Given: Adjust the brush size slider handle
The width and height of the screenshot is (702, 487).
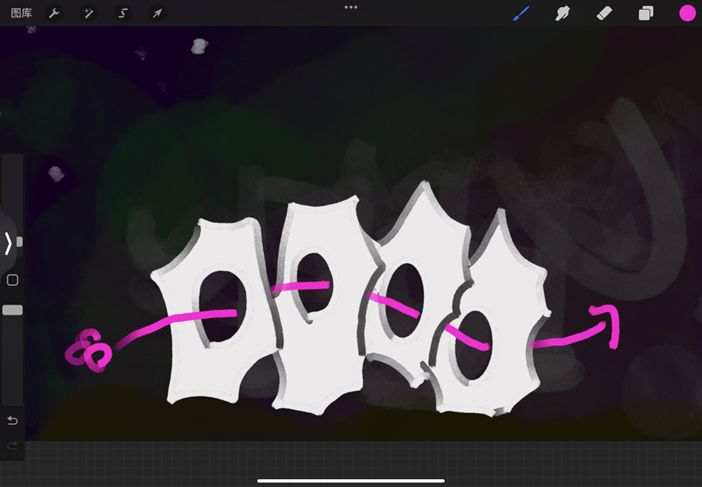Looking at the screenshot, I should 19,242.
